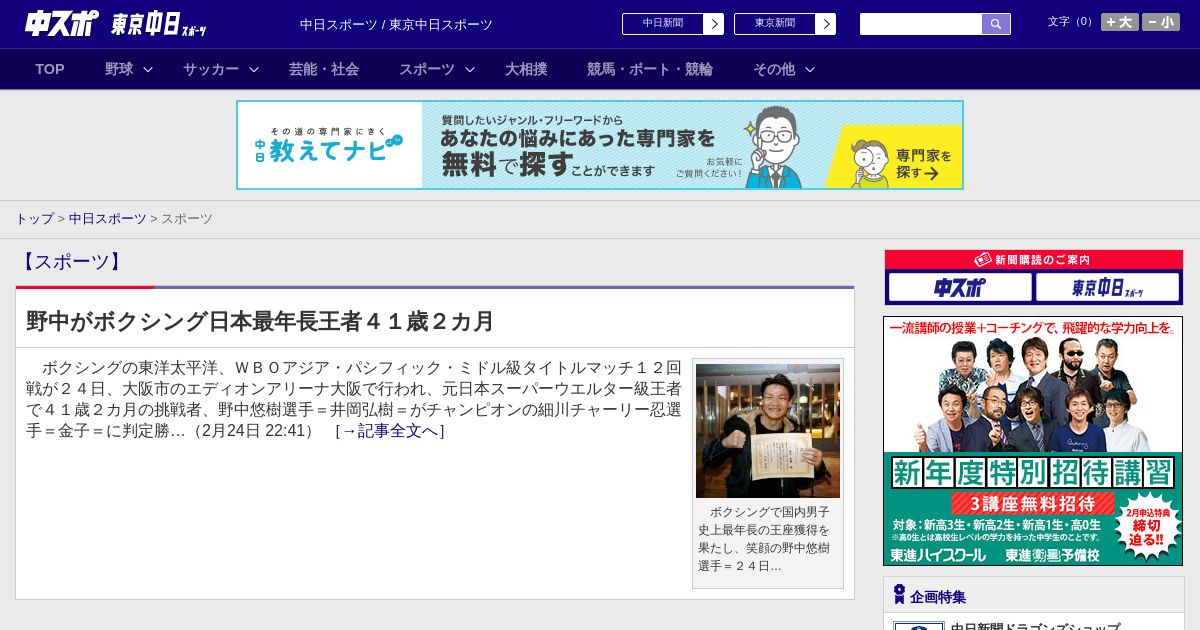The width and height of the screenshot is (1200, 630).
Task: Follow the 中日スポーツ breadcrumb link
Action: point(108,218)
